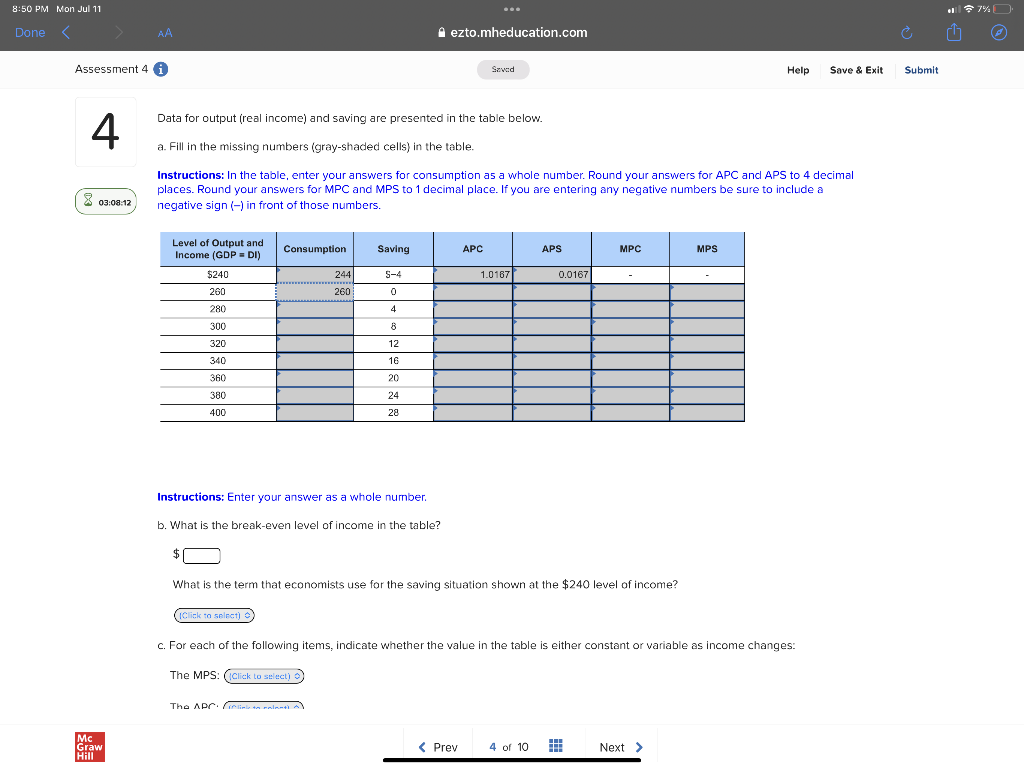The image size is (1024, 768).
Task: Click the McGraw Hill logo
Action: click(x=88, y=746)
